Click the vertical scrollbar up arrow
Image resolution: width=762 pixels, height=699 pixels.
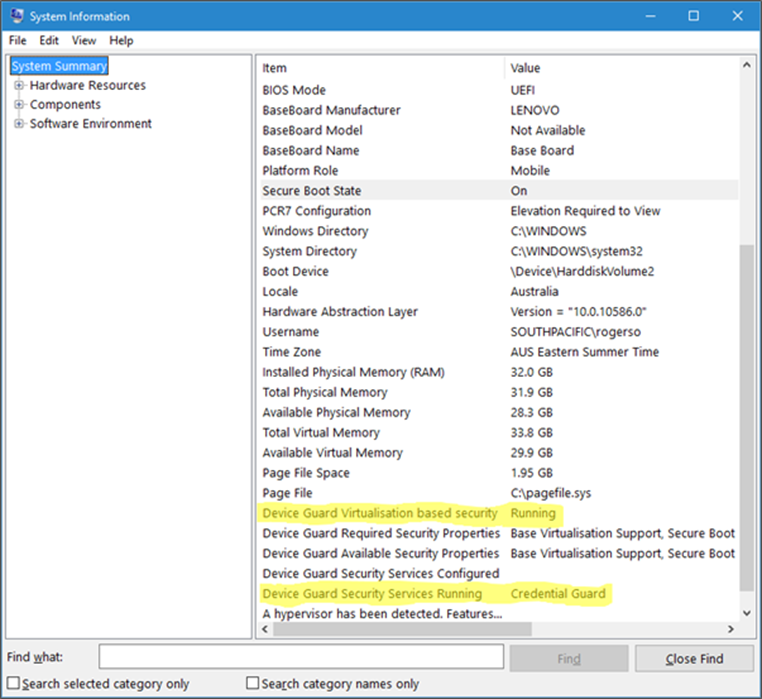[747, 65]
